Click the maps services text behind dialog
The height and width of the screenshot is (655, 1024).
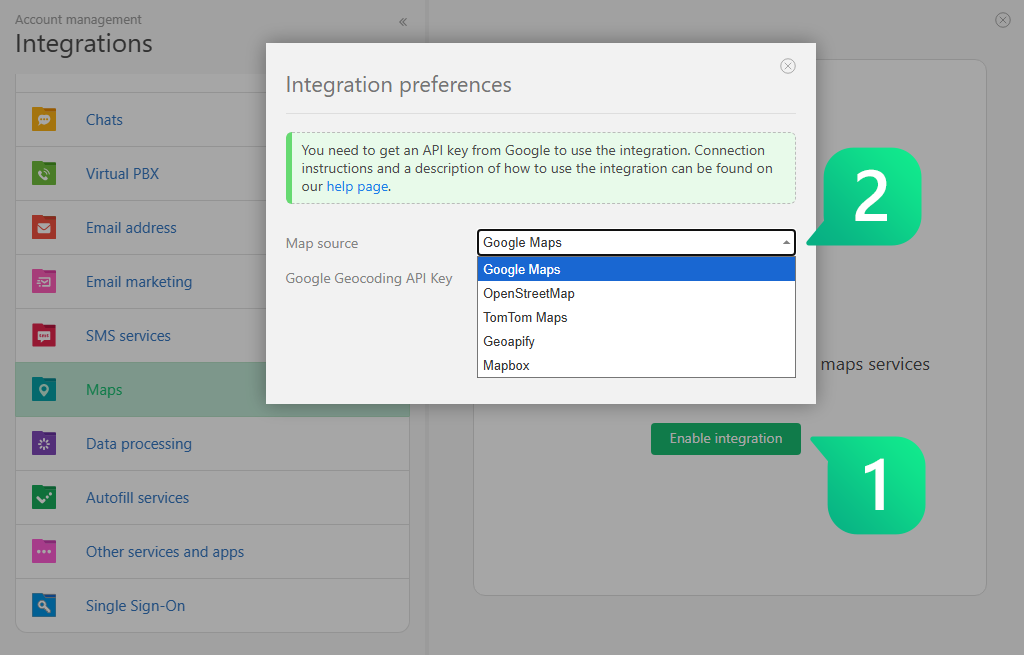pyautogui.click(x=875, y=364)
